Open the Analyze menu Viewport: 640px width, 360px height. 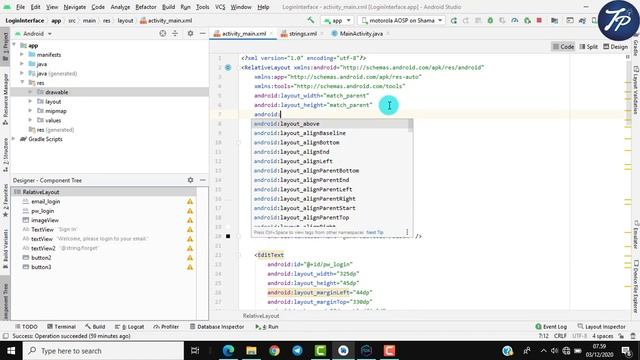(120, 7)
